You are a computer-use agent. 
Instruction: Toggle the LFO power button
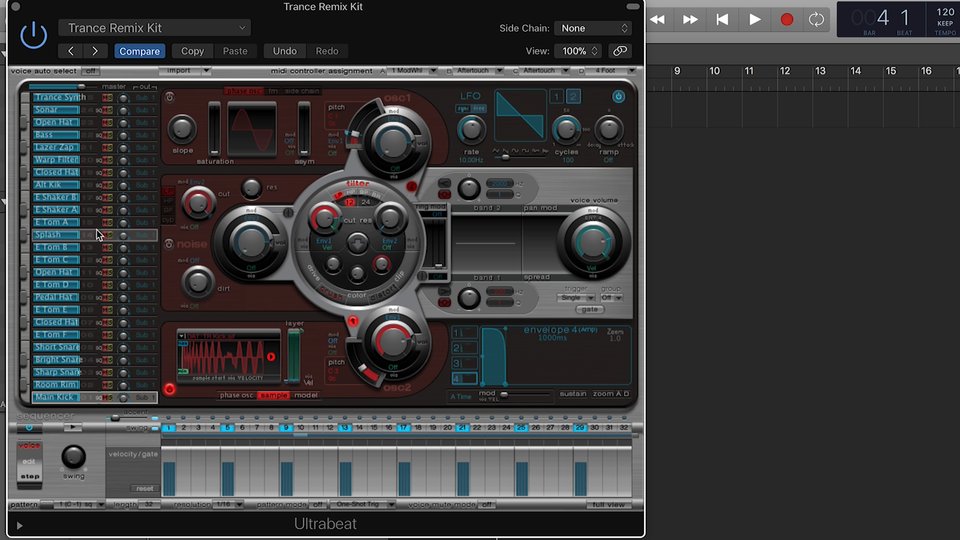point(618,97)
